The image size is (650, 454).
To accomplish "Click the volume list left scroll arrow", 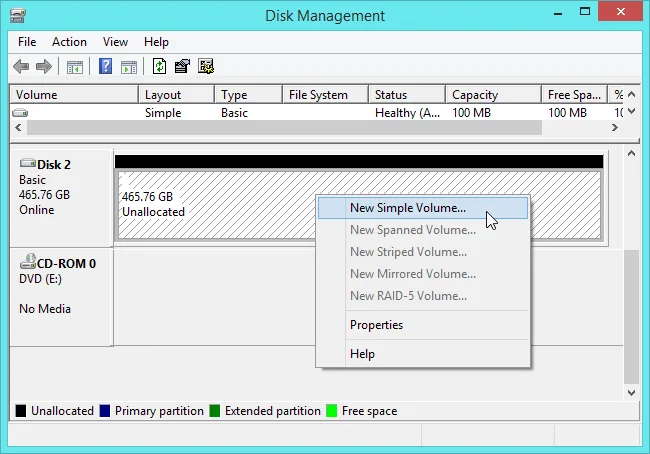I will click(18, 128).
